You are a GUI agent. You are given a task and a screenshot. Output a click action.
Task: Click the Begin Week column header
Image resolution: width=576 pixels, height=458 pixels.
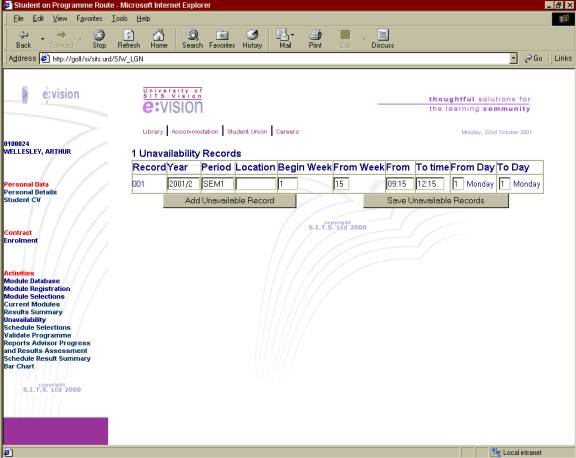coord(305,167)
